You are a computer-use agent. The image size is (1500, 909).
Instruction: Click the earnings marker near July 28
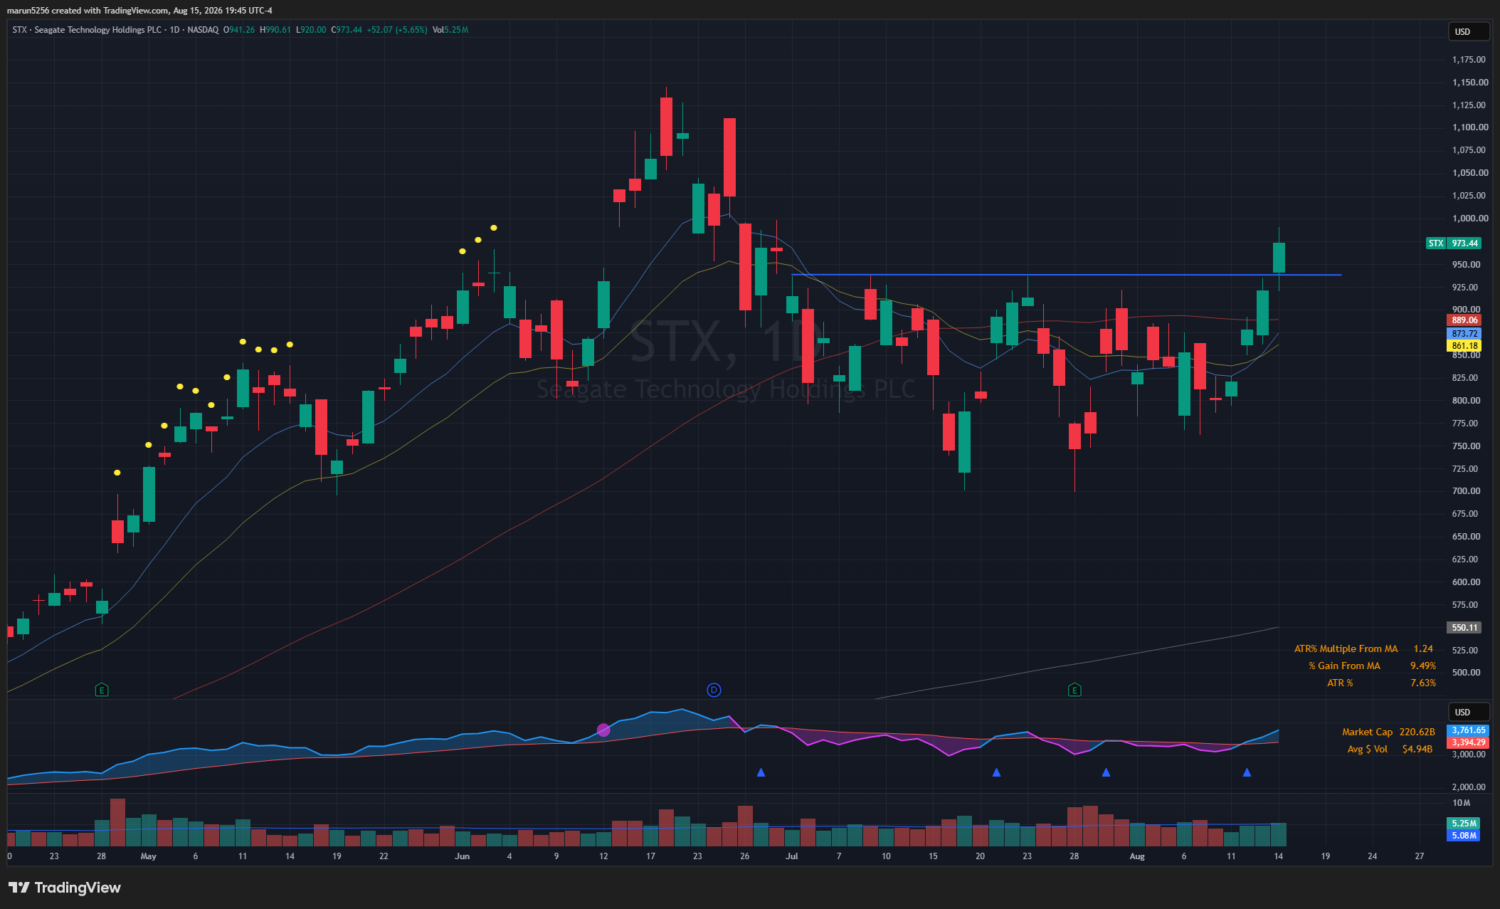click(1074, 690)
